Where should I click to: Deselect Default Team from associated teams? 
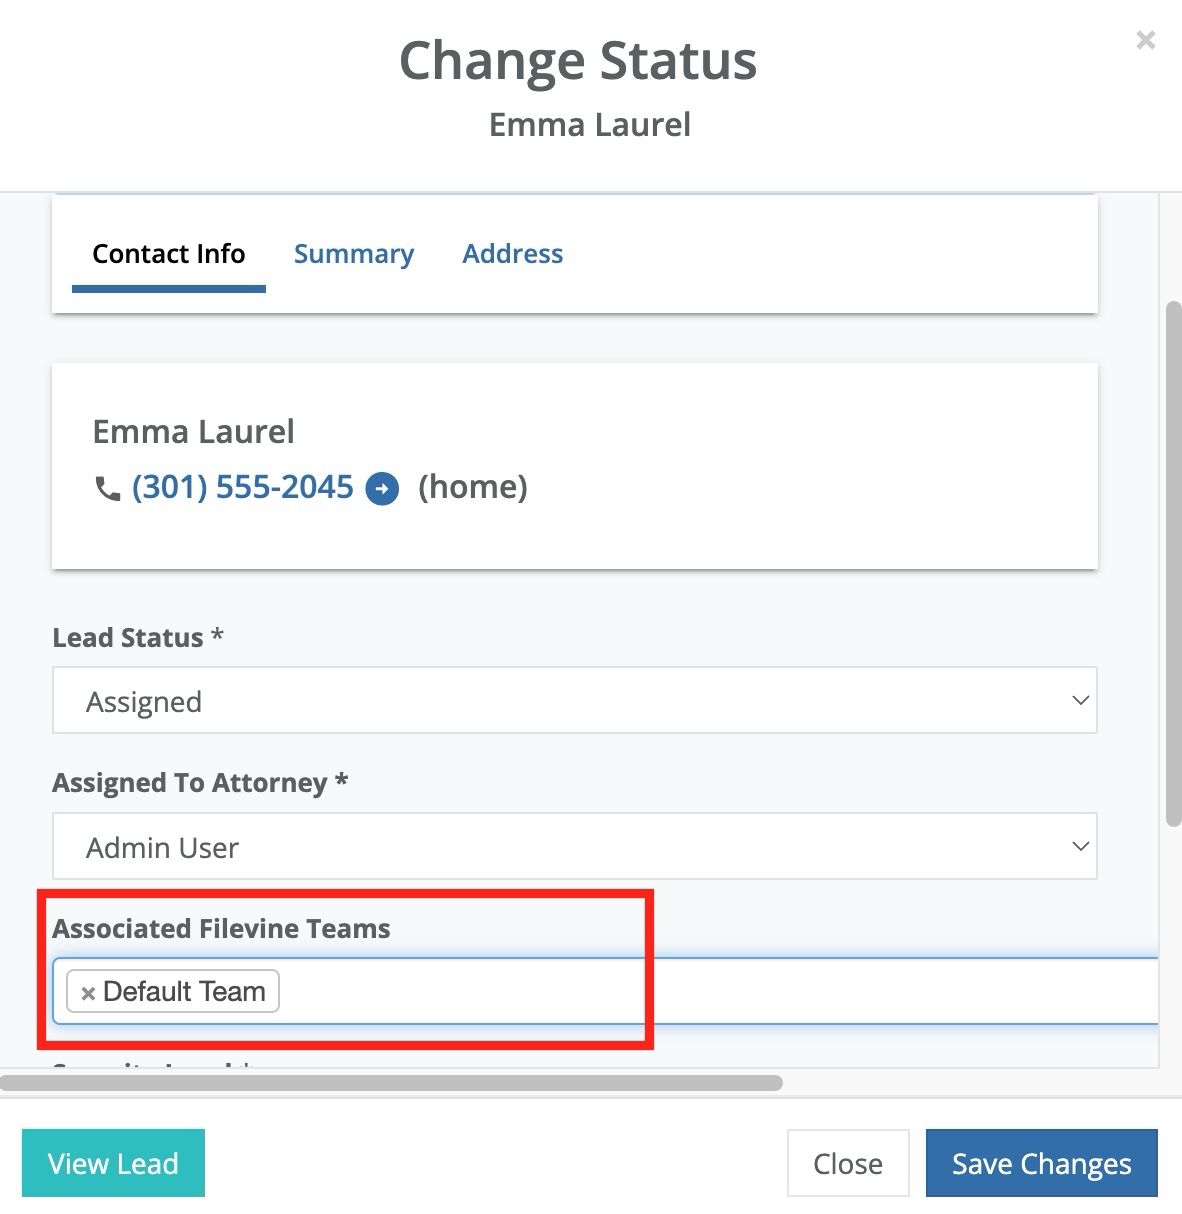[88, 992]
